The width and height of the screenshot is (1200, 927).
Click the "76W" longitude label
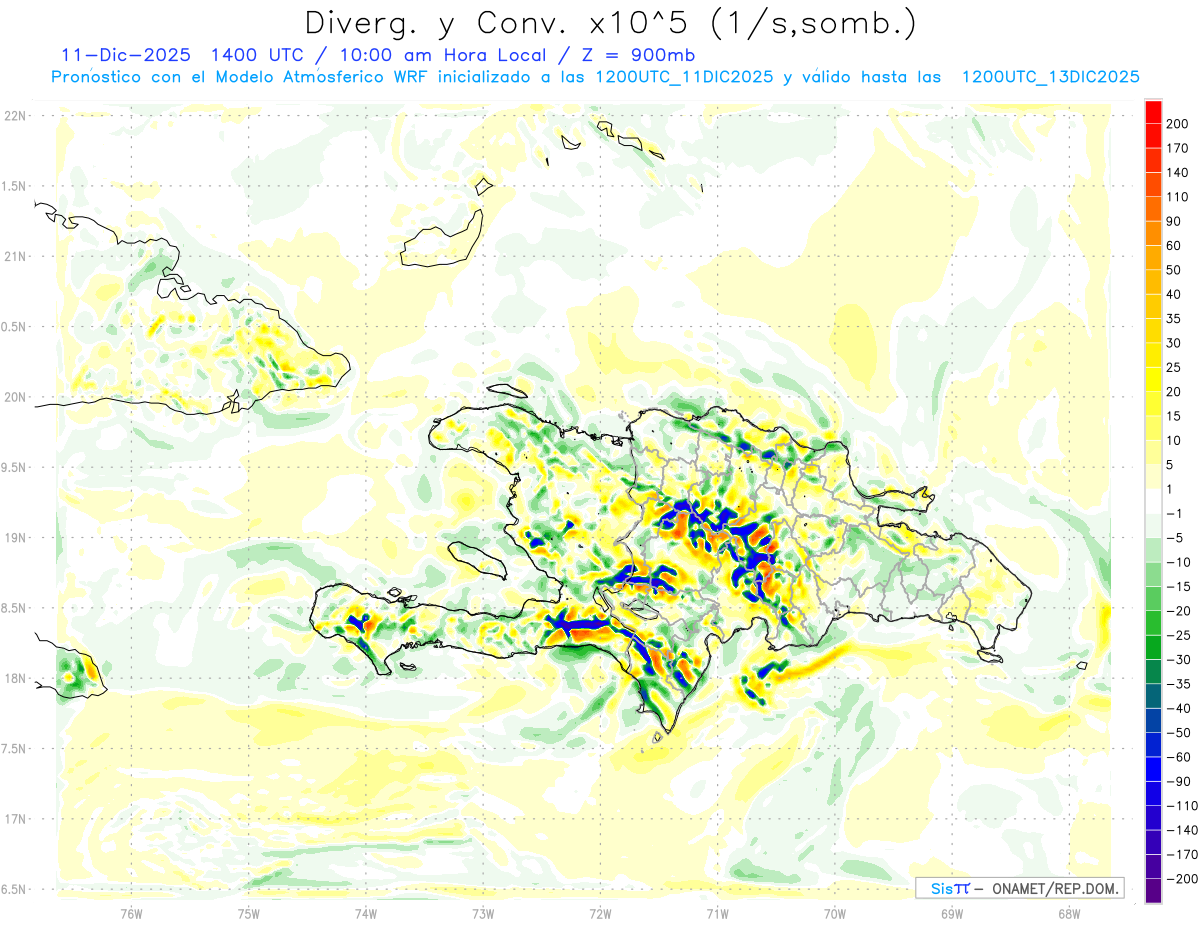(x=131, y=914)
